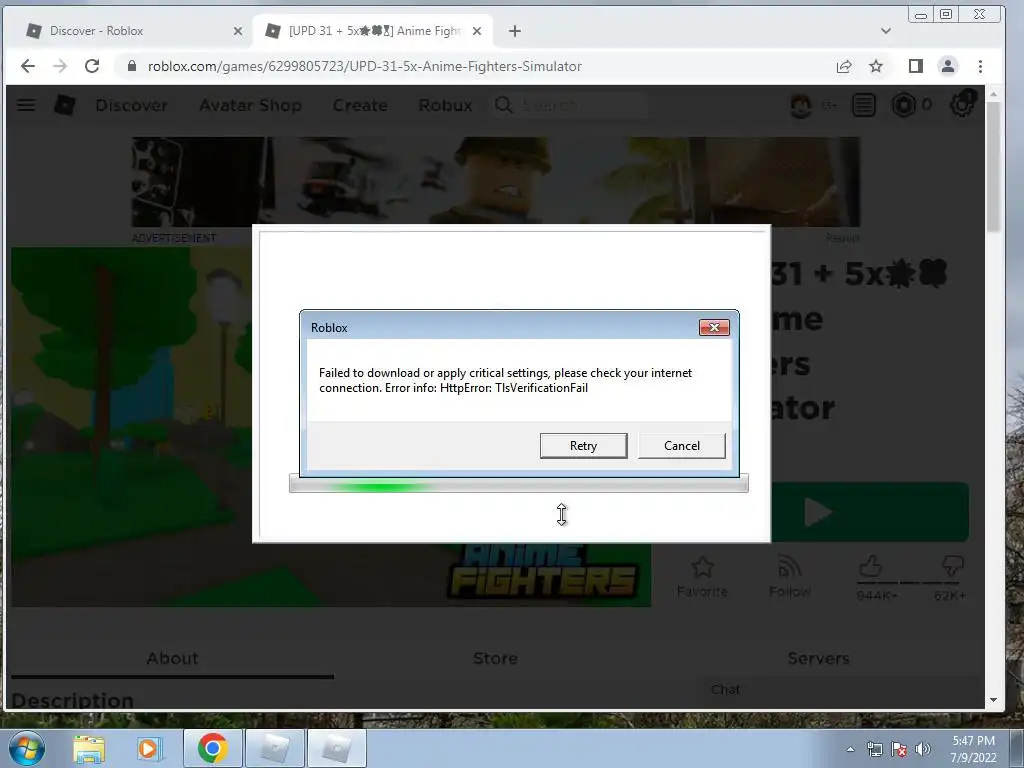Viewport: 1024px width, 768px height.
Task: Show hidden tray icons arrow
Action: click(850, 749)
